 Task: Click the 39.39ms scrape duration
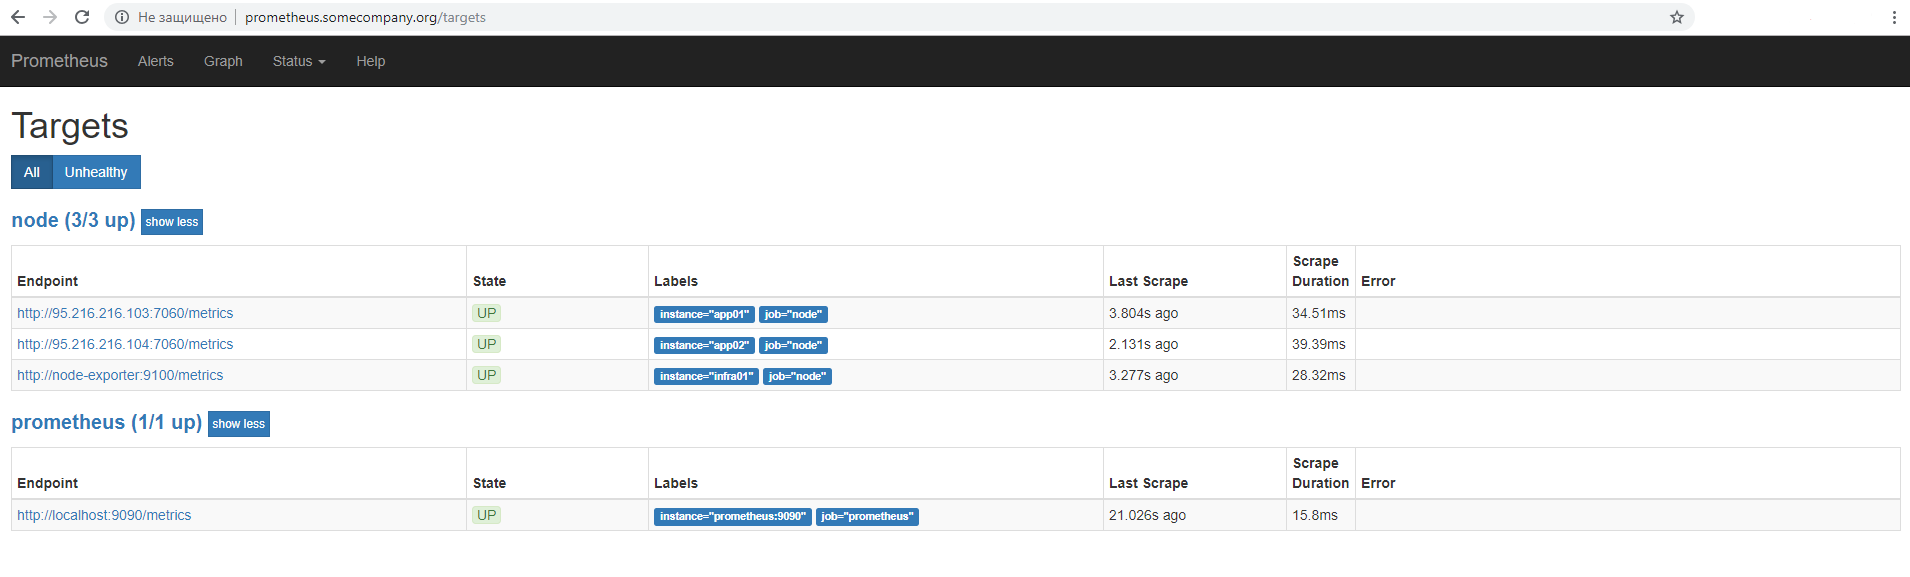coord(1319,344)
